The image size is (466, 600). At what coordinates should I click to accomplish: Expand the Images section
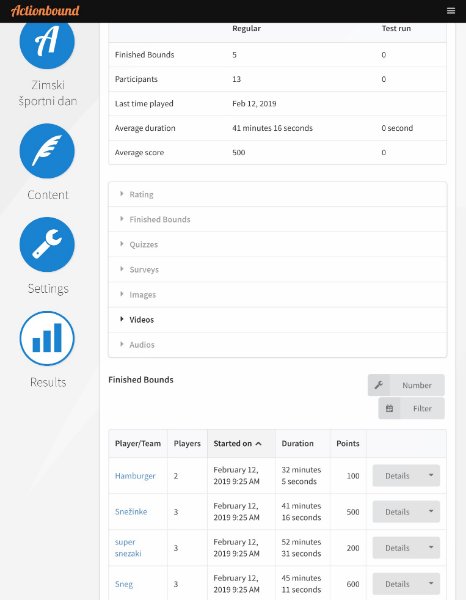[x=277, y=295]
